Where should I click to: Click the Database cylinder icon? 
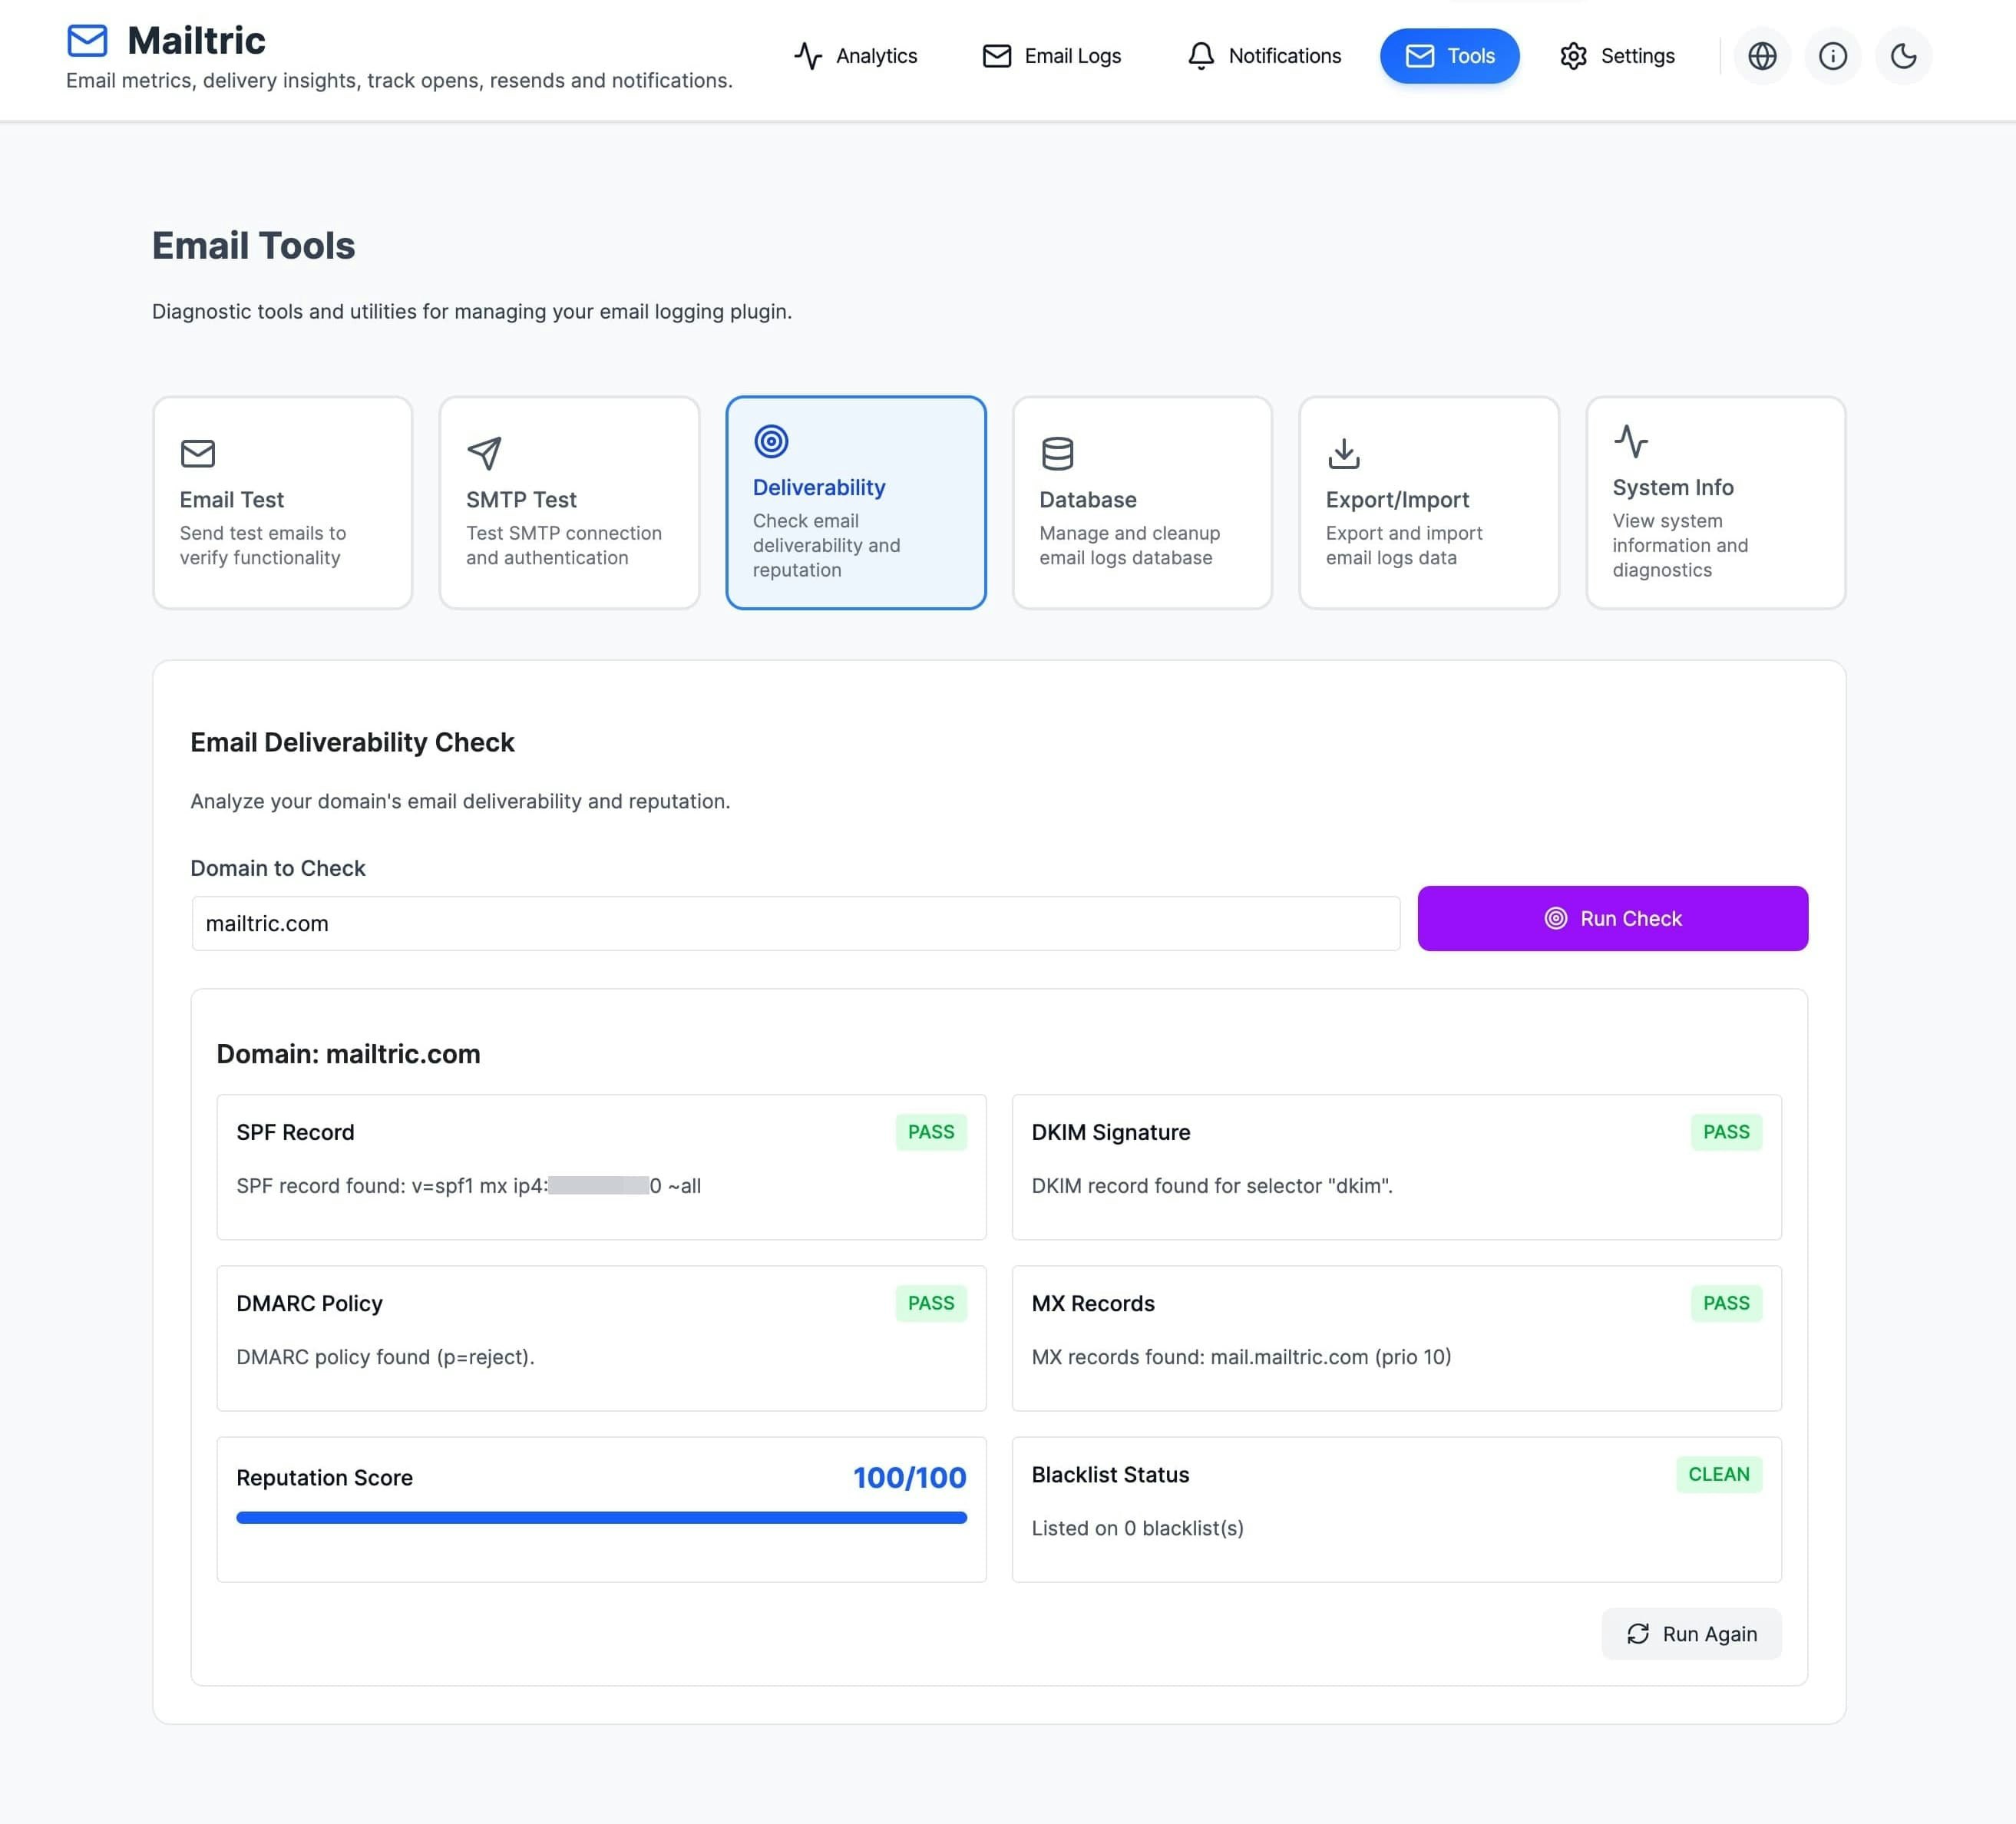coord(1057,453)
